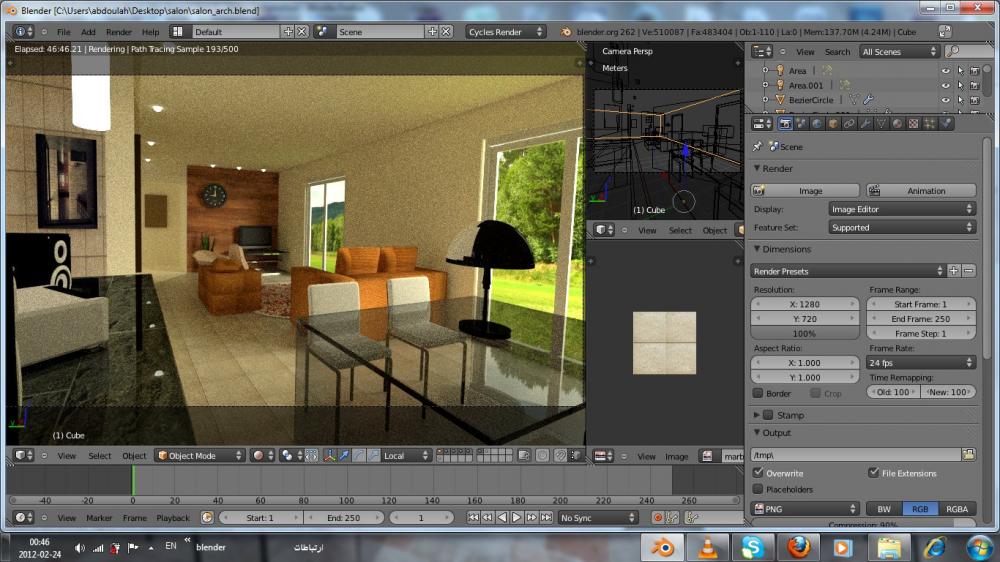Select the RGBA color mode button

point(957,509)
